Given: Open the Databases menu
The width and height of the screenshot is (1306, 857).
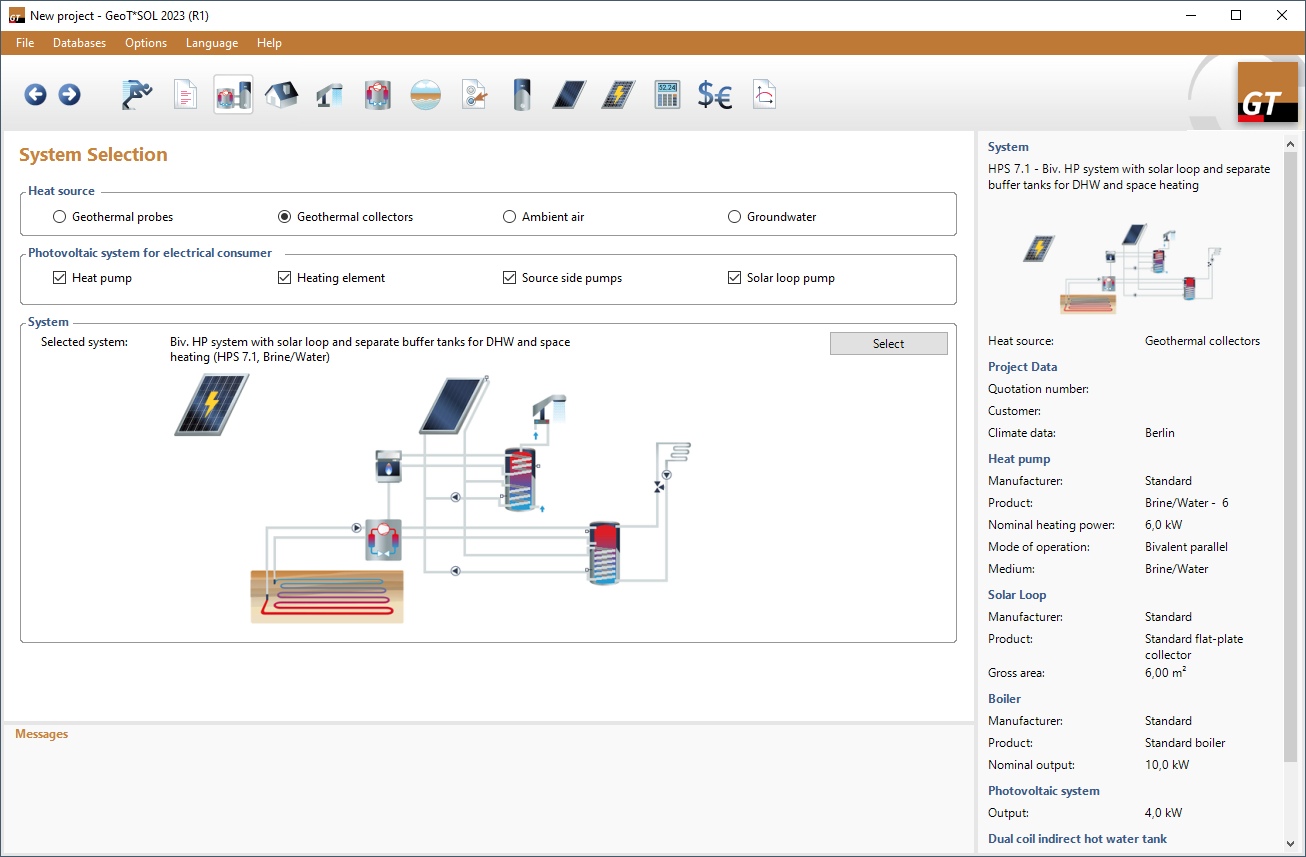Looking at the screenshot, I should point(79,43).
